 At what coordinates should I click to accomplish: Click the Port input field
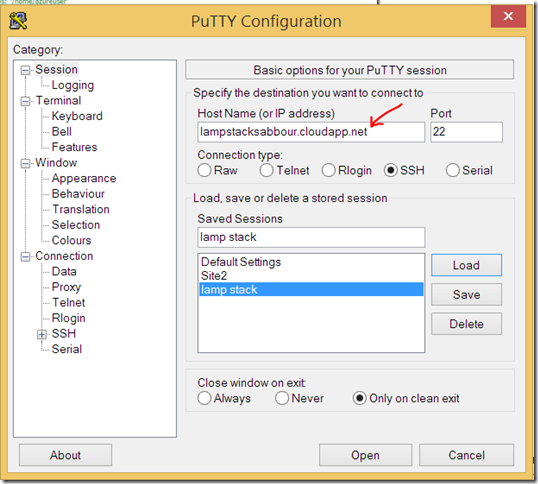tap(466, 132)
